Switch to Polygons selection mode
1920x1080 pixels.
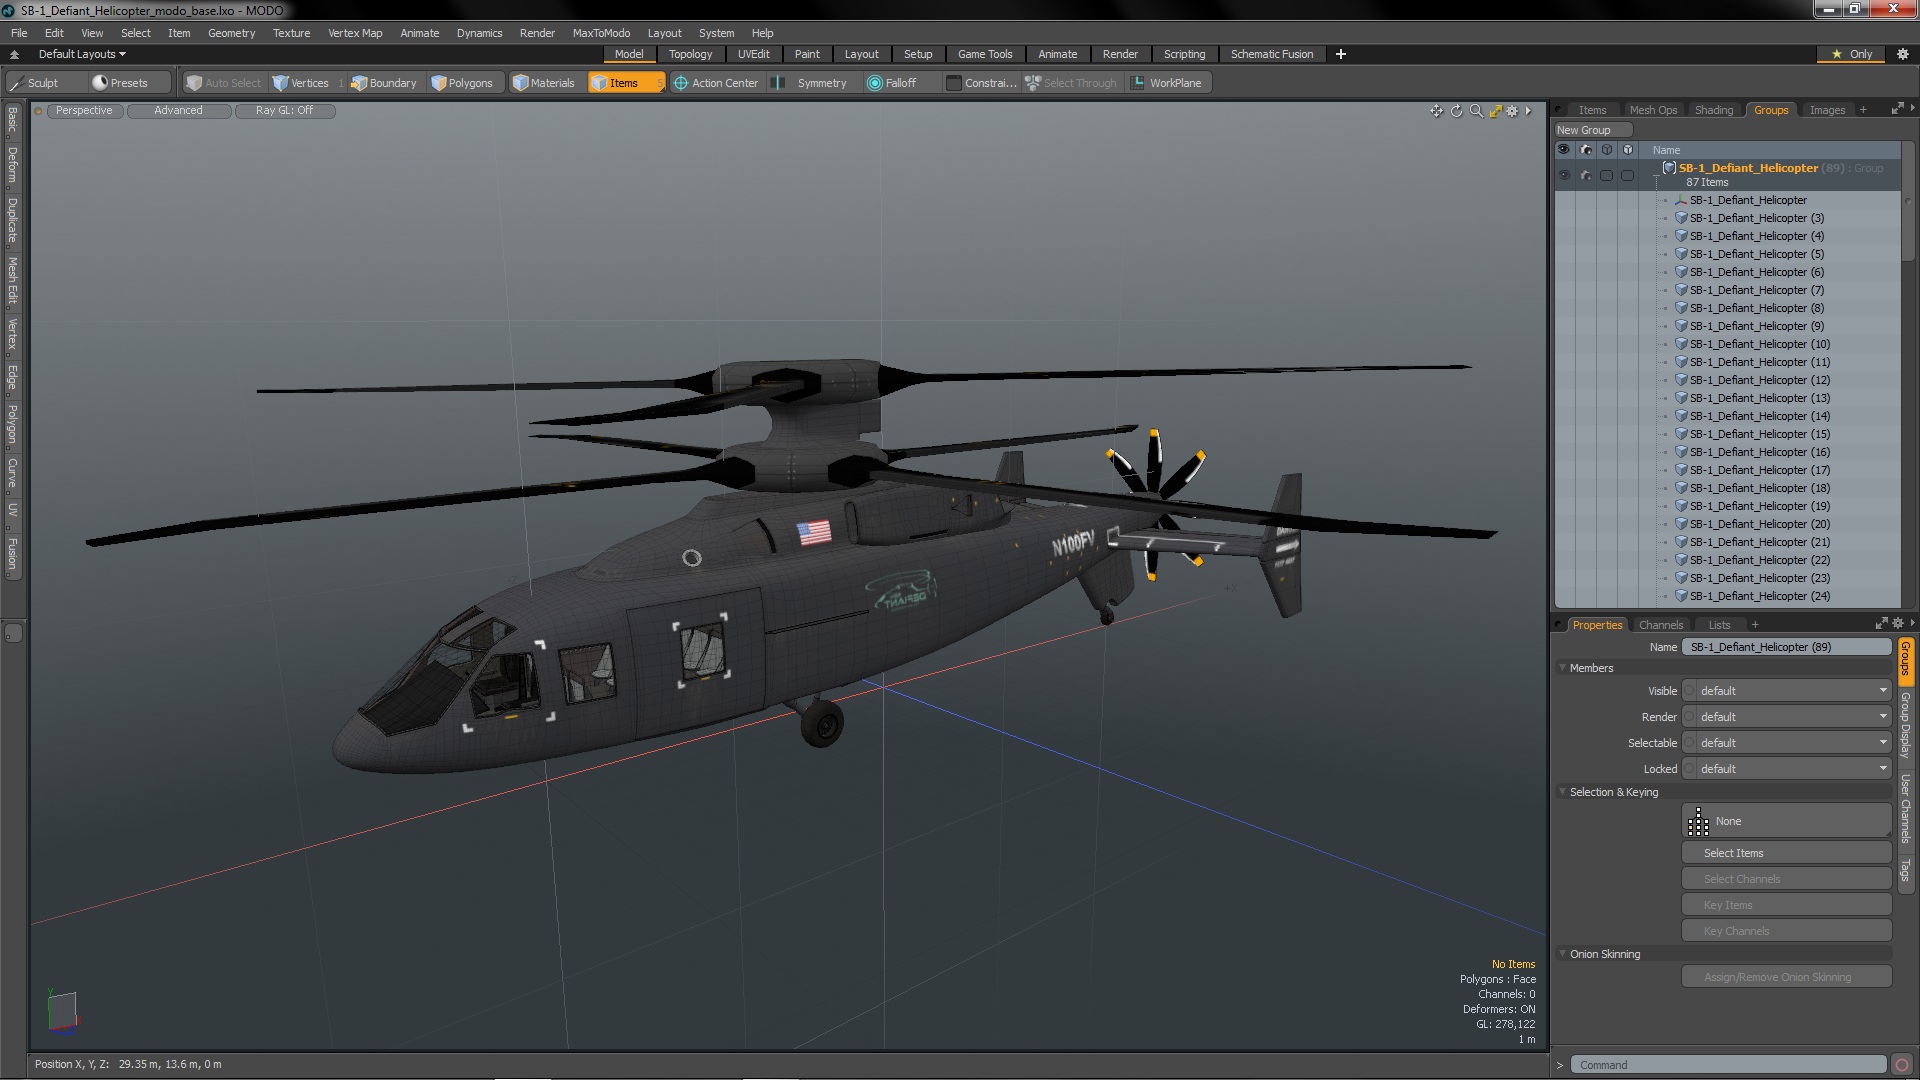click(x=462, y=83)
